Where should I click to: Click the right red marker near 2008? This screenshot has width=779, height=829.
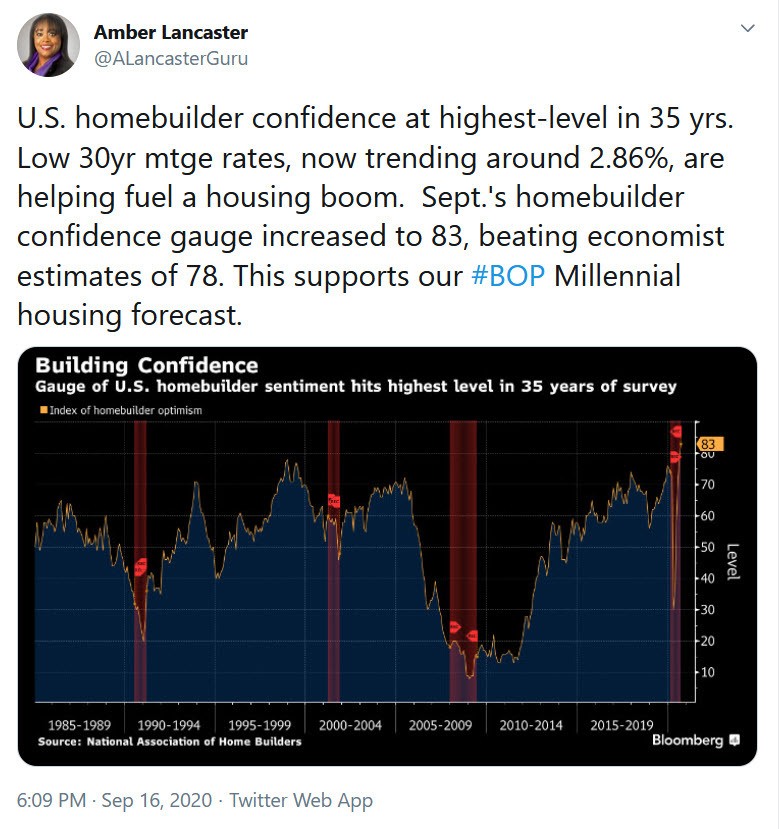coord(473,635)
